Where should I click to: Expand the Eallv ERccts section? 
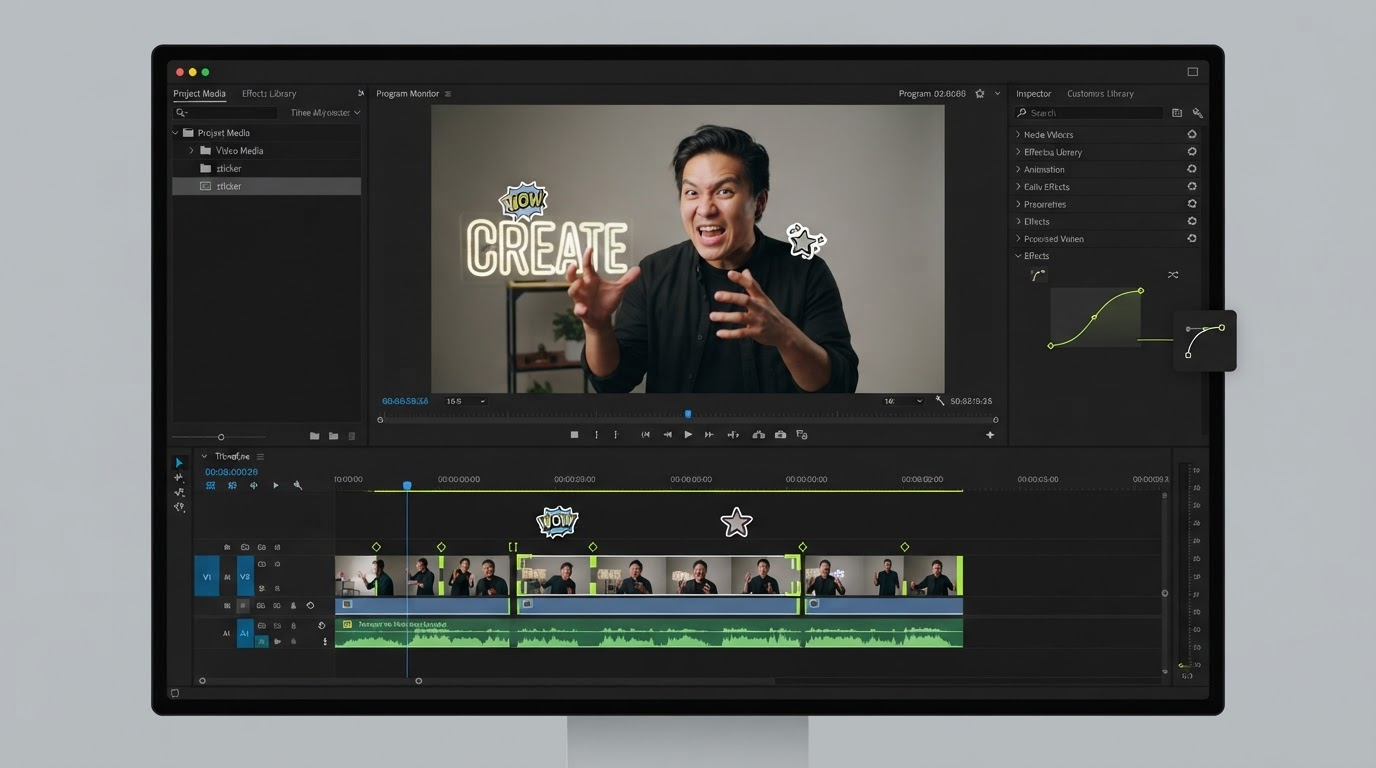click(1018, 187)
